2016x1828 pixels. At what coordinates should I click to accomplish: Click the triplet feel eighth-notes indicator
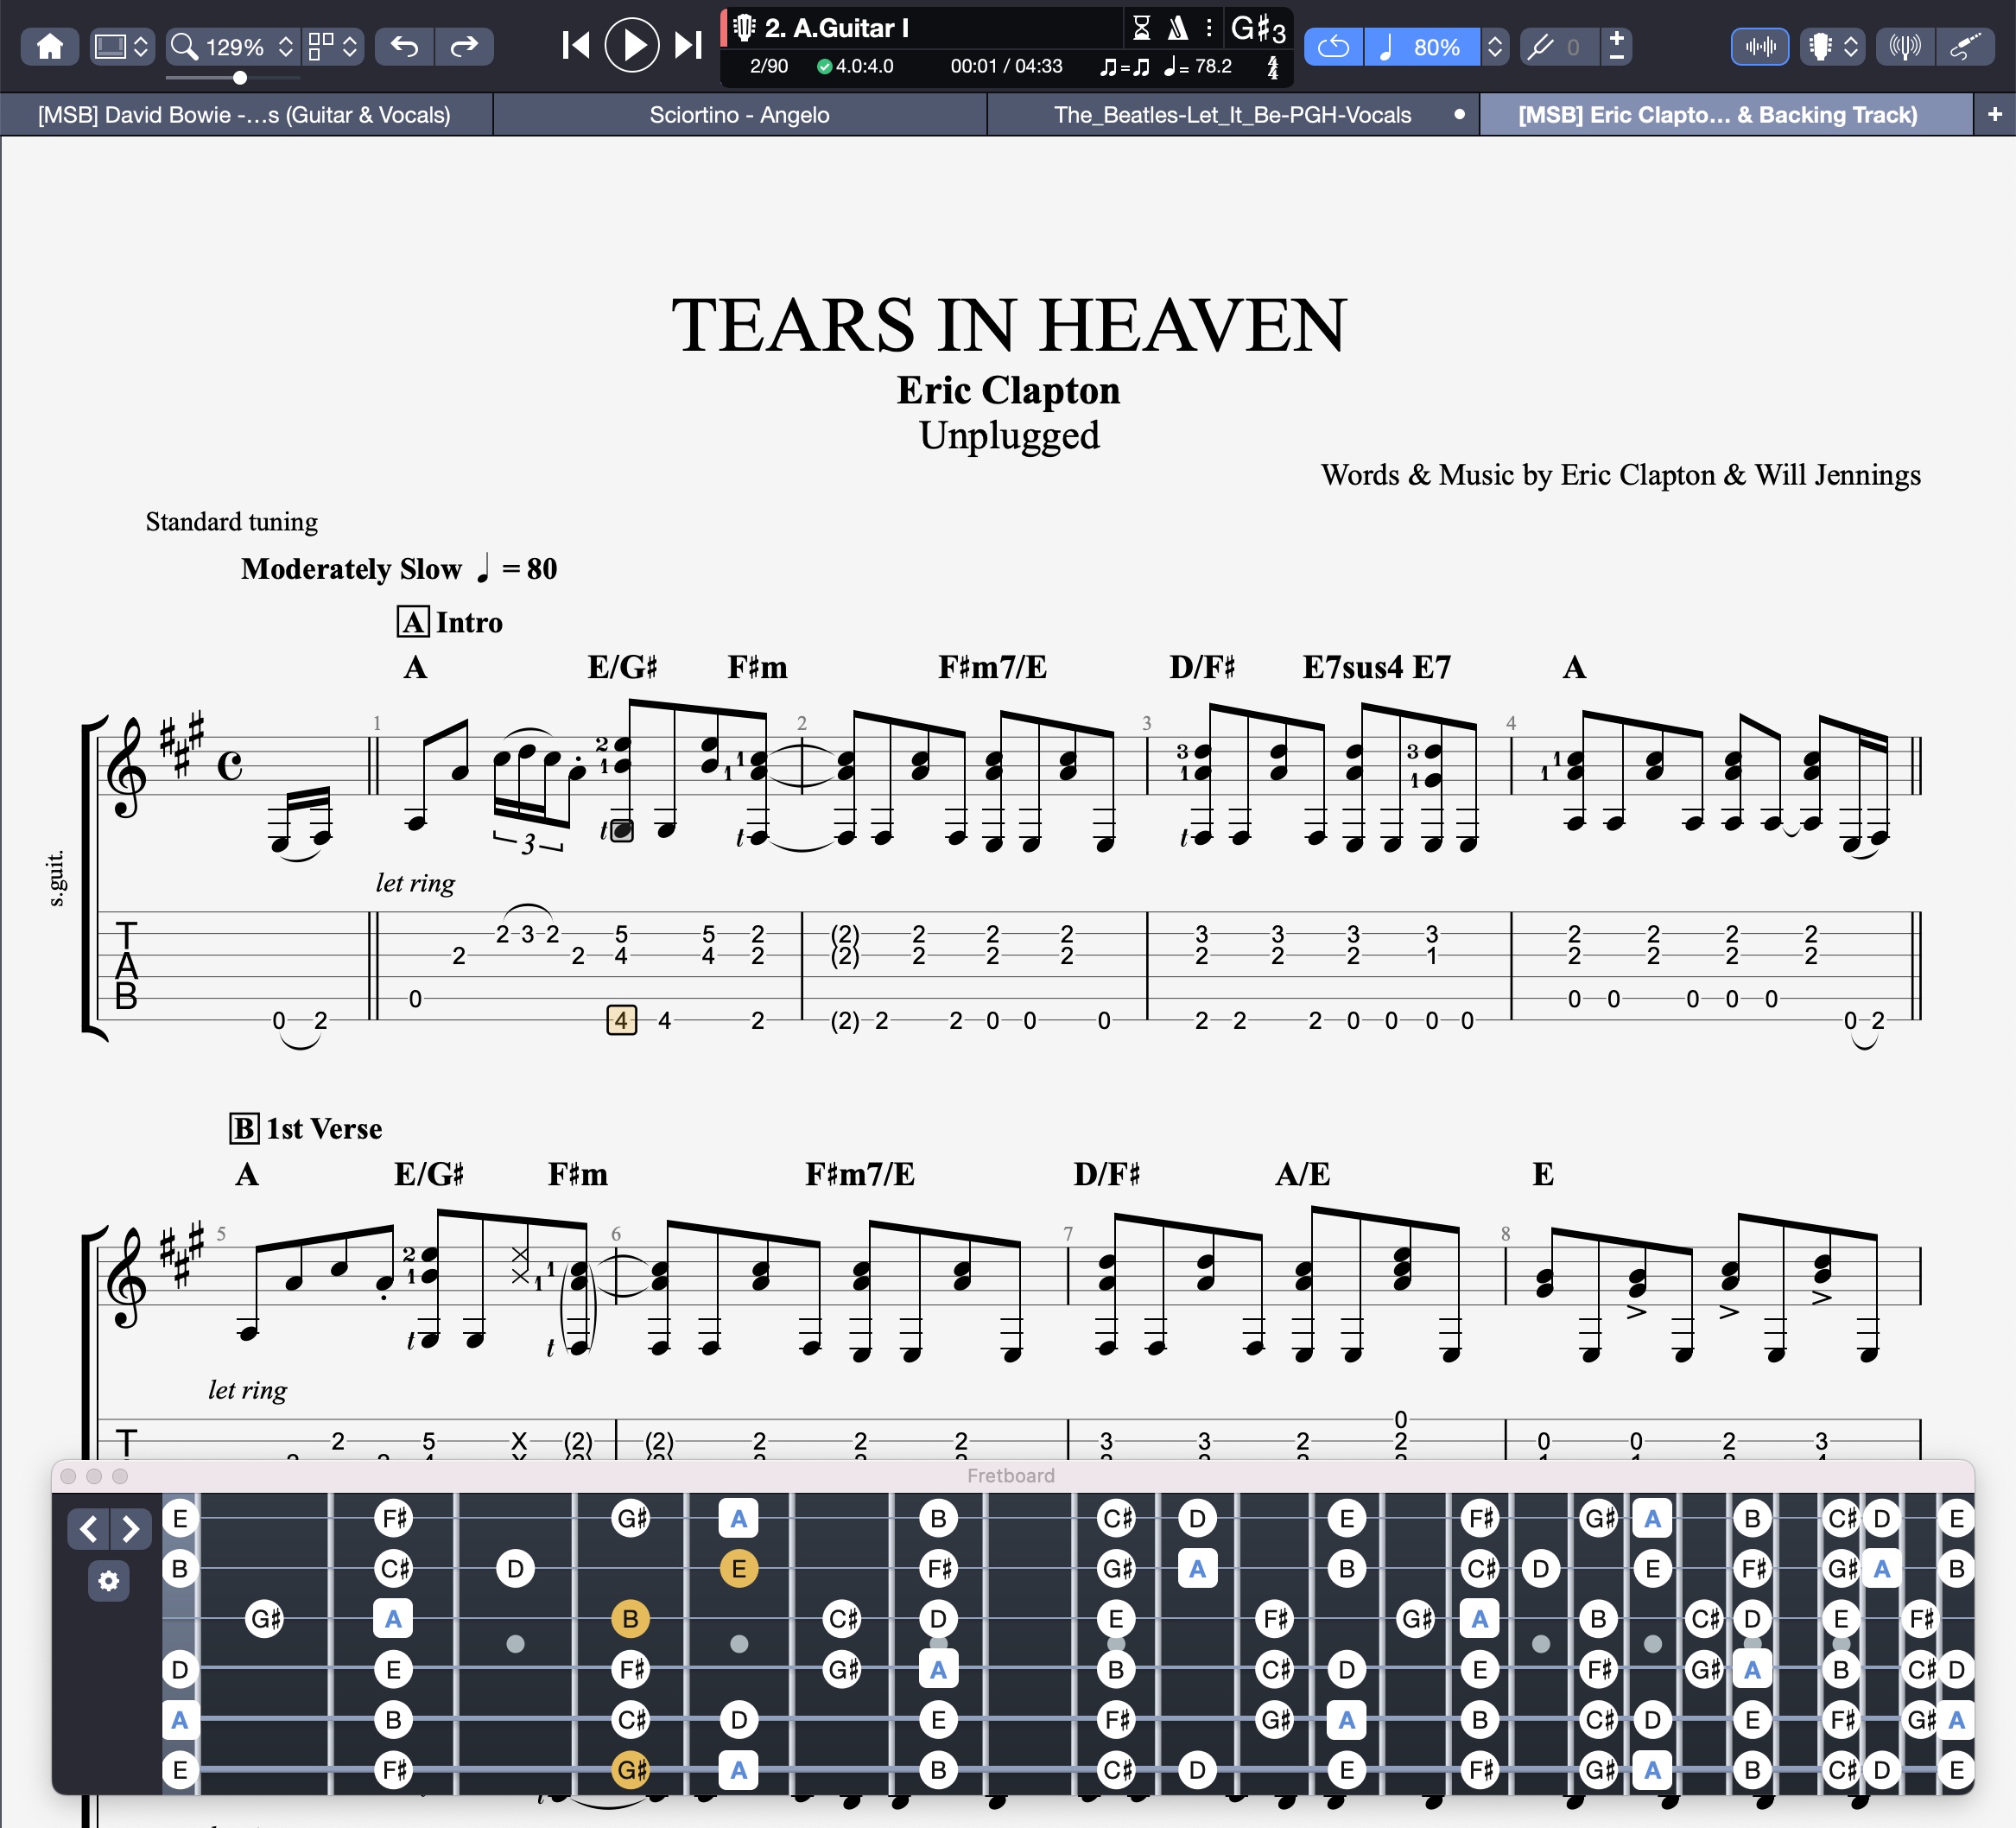[1125, 67]
